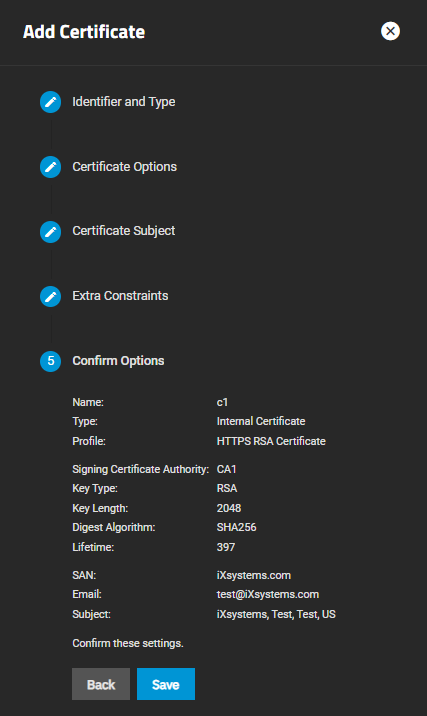Viewport: 427px width, 716px height.
Task: Click the Lifetime value 397
Action: [226, 547]
